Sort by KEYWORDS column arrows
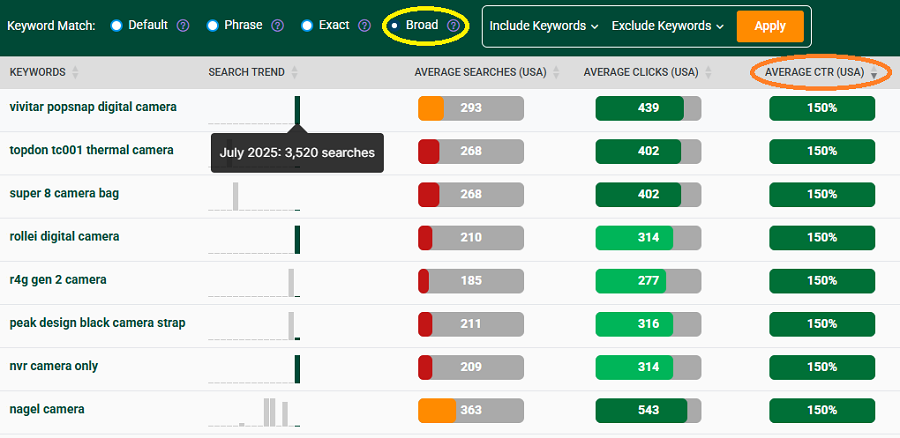This screenshot has width=900, height=438. (x=75, y=72)
